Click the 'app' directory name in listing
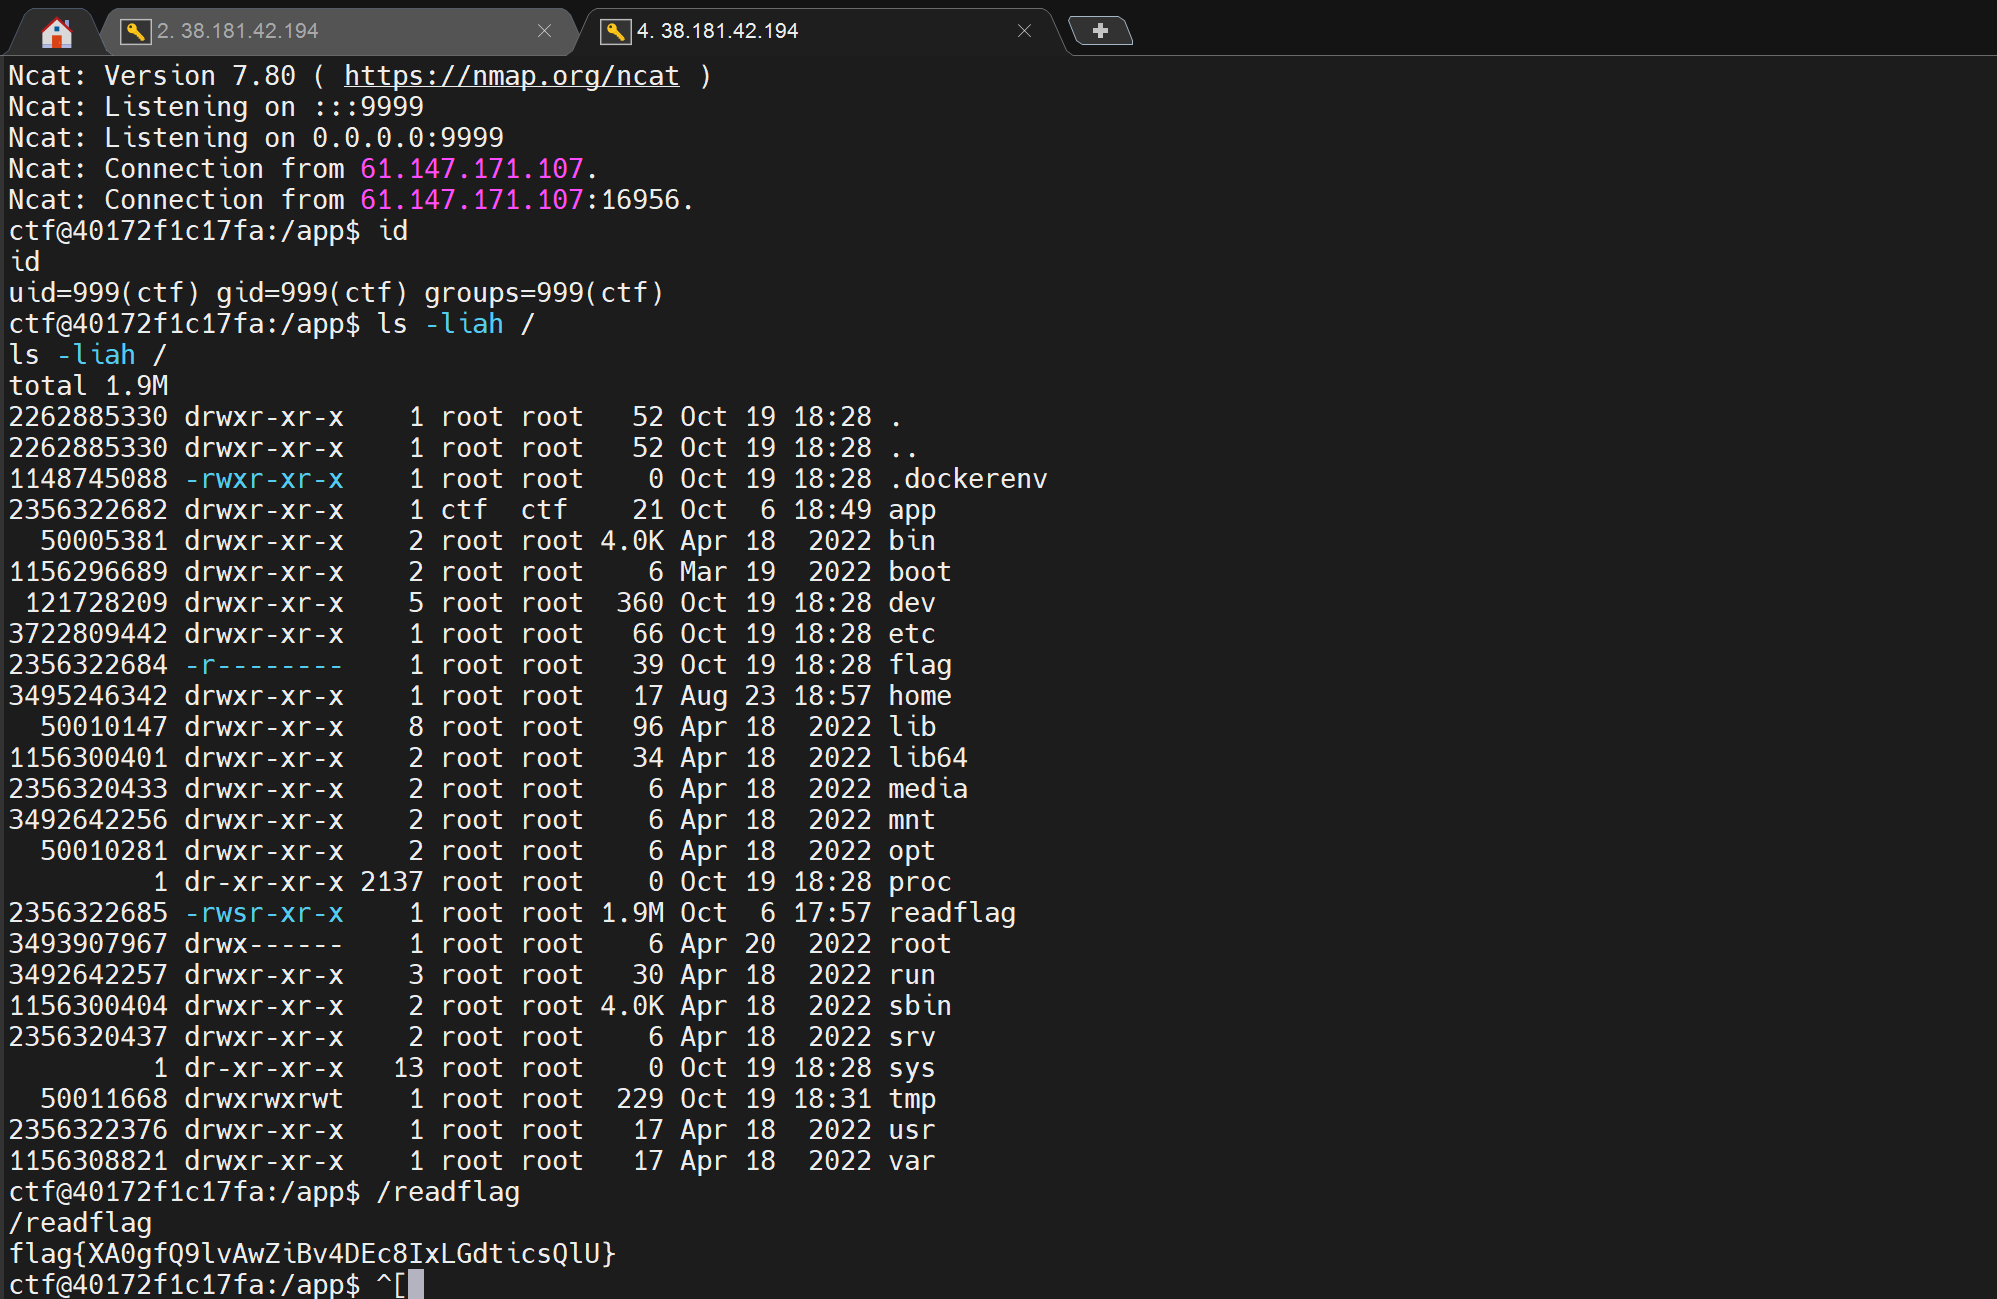 912,510
